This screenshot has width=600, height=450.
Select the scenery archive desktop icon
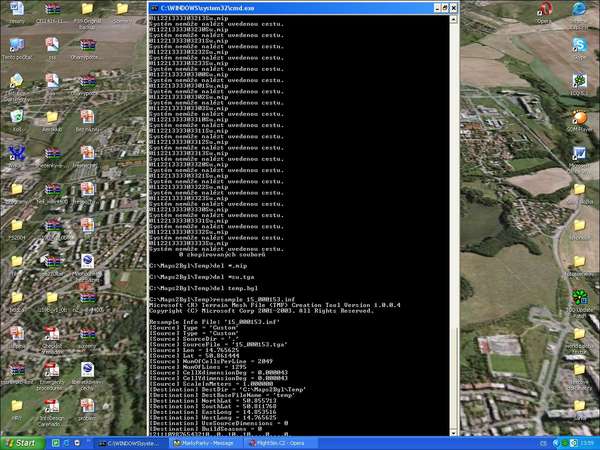point(88,338)
